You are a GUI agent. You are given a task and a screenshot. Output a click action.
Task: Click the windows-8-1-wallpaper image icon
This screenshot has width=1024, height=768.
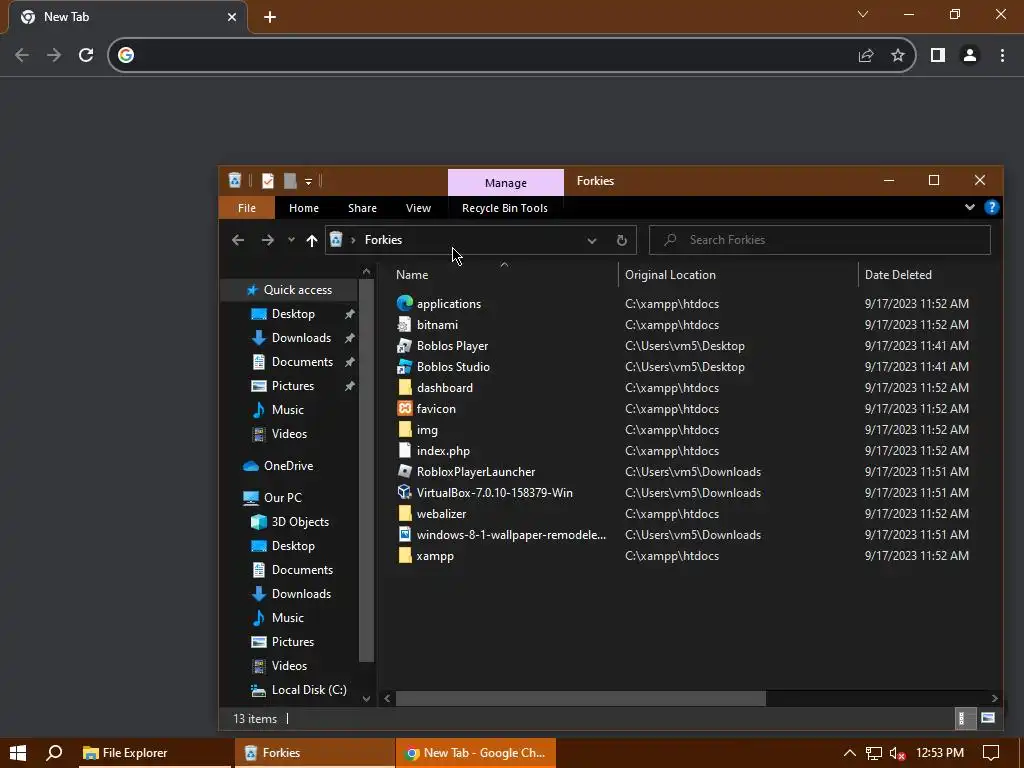(405, 534)
